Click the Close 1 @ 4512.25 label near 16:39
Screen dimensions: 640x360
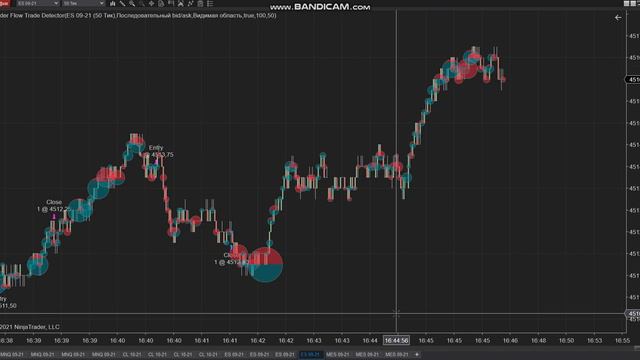pyautogui.click(x=53, y=205)
